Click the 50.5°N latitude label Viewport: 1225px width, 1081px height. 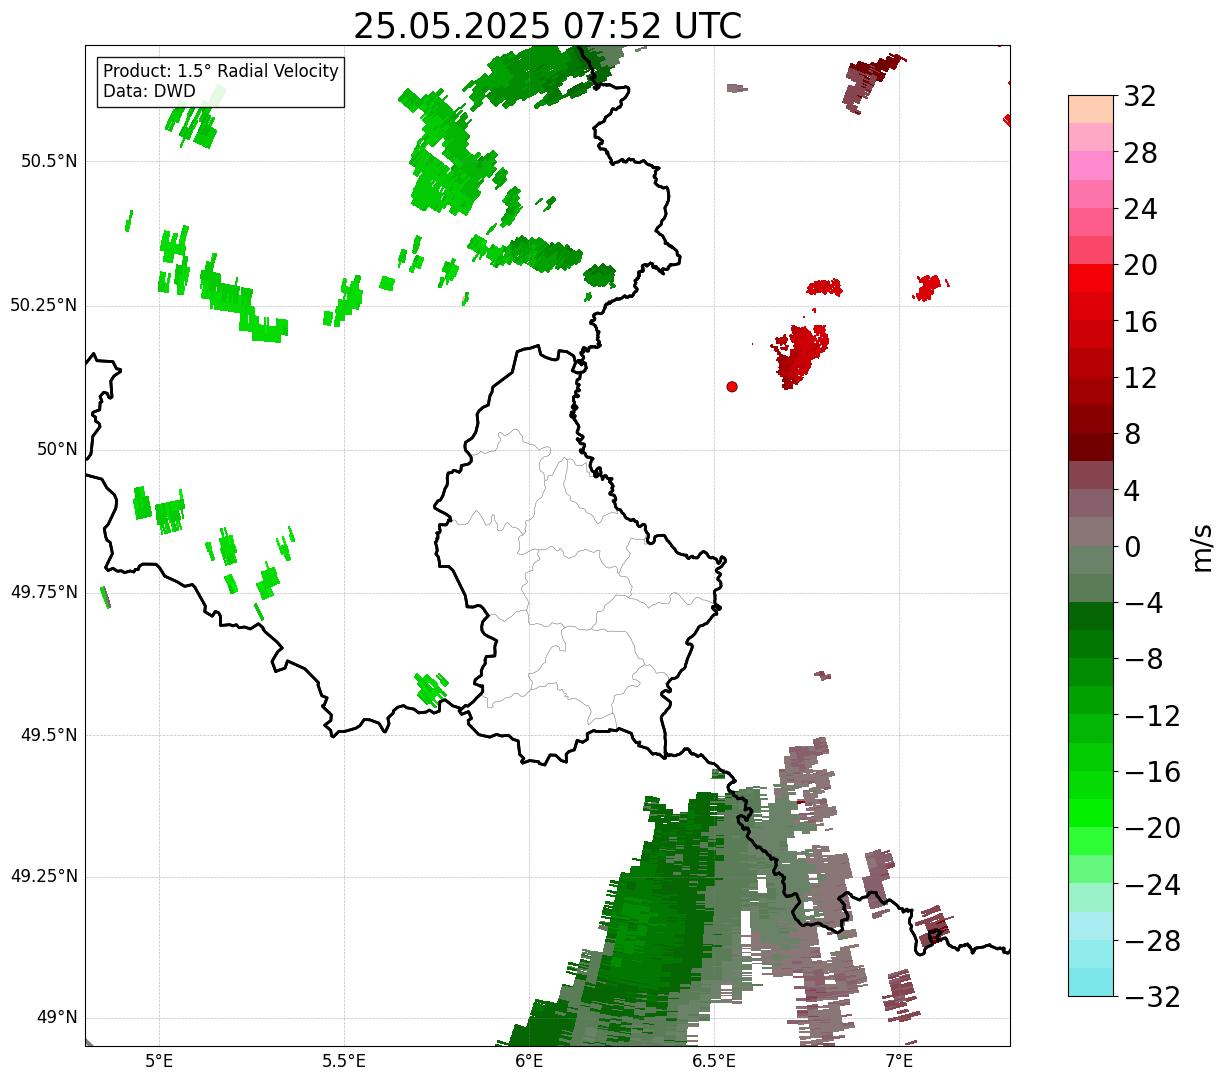pyautogui.click(x=49, y=161)
